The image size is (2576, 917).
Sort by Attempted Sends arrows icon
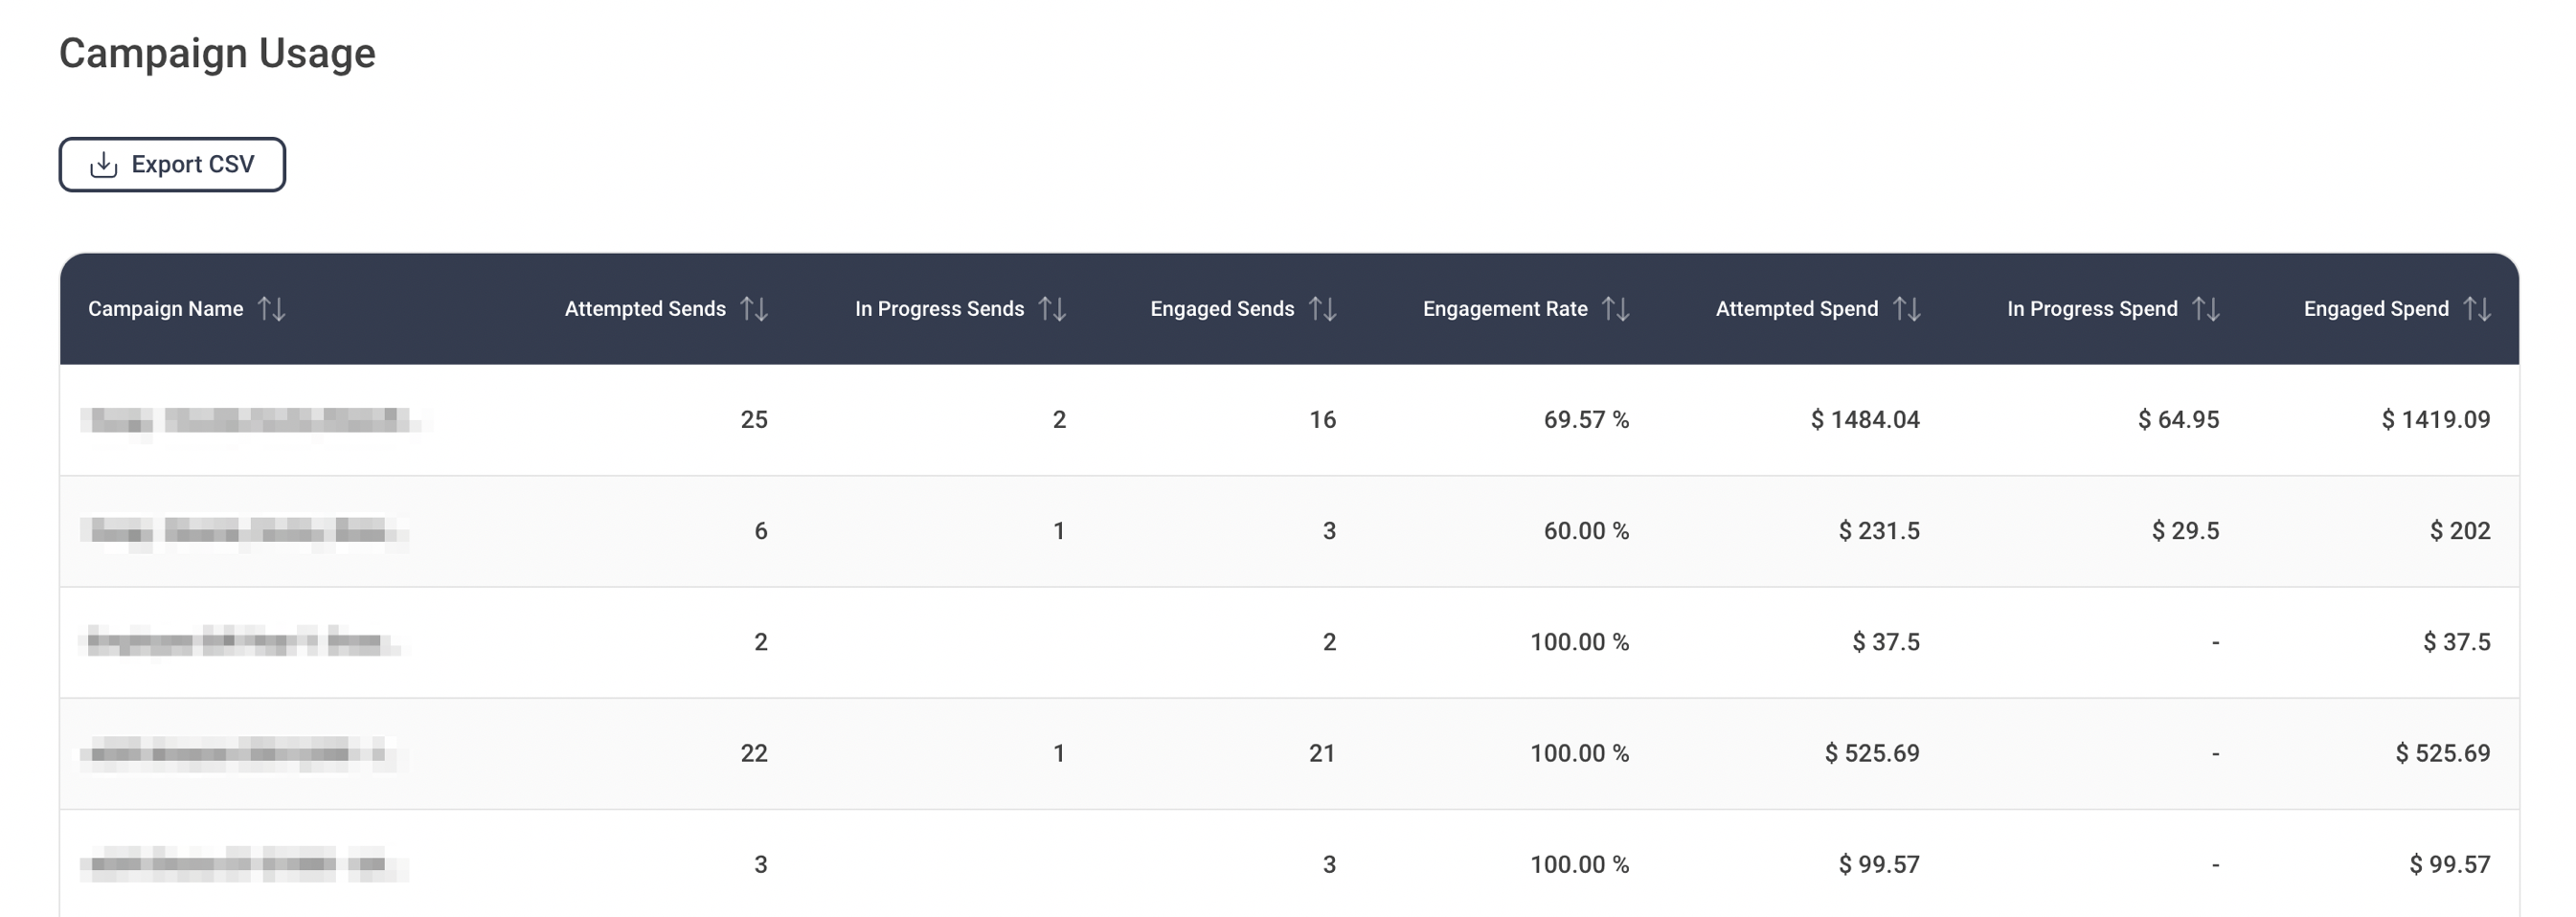(x=754, y=309)
